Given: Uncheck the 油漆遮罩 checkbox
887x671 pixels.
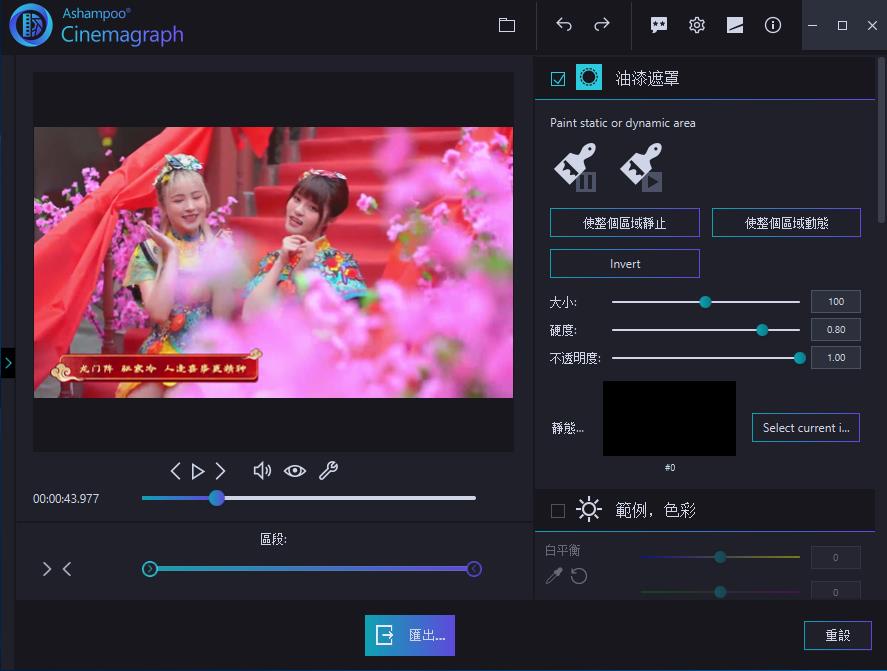Looking at the screenshot, I should 558,79.
